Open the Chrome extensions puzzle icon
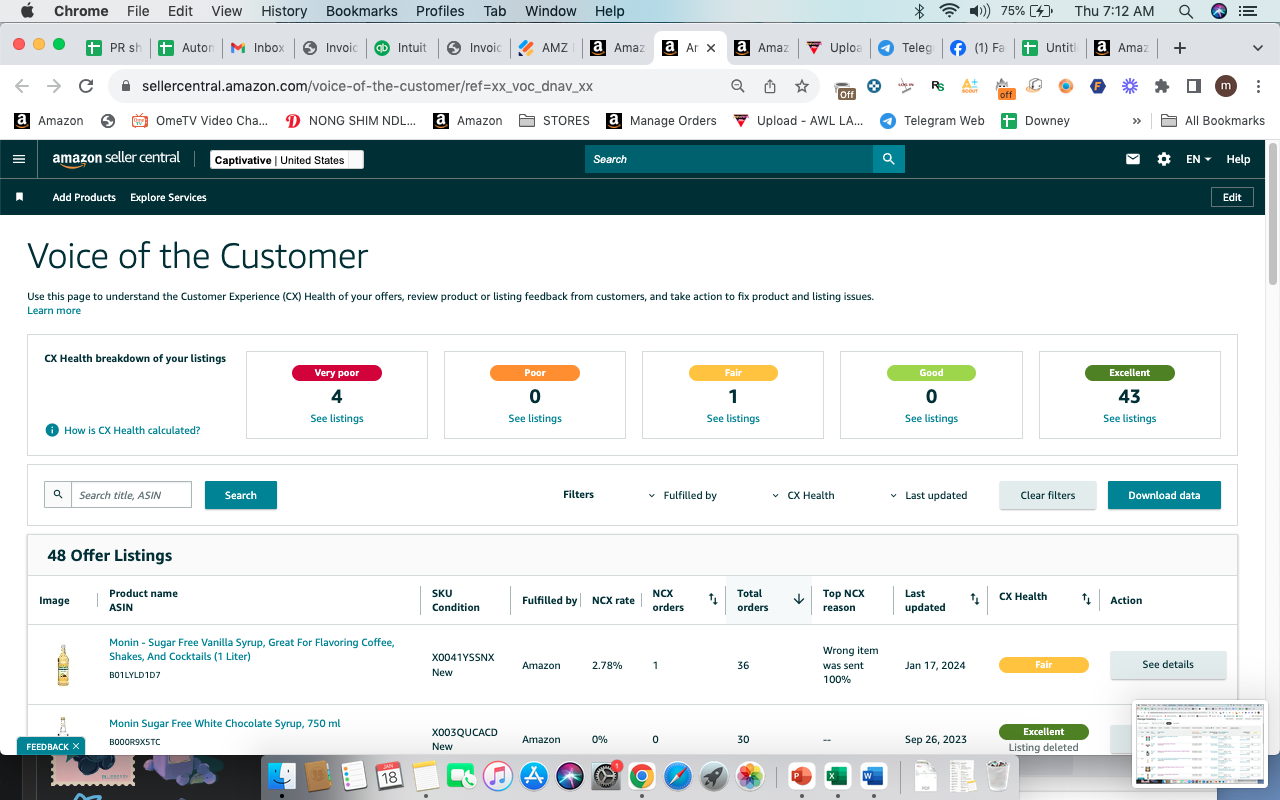The width and height of the screenshot is (1280, 800). point(1162,86)
